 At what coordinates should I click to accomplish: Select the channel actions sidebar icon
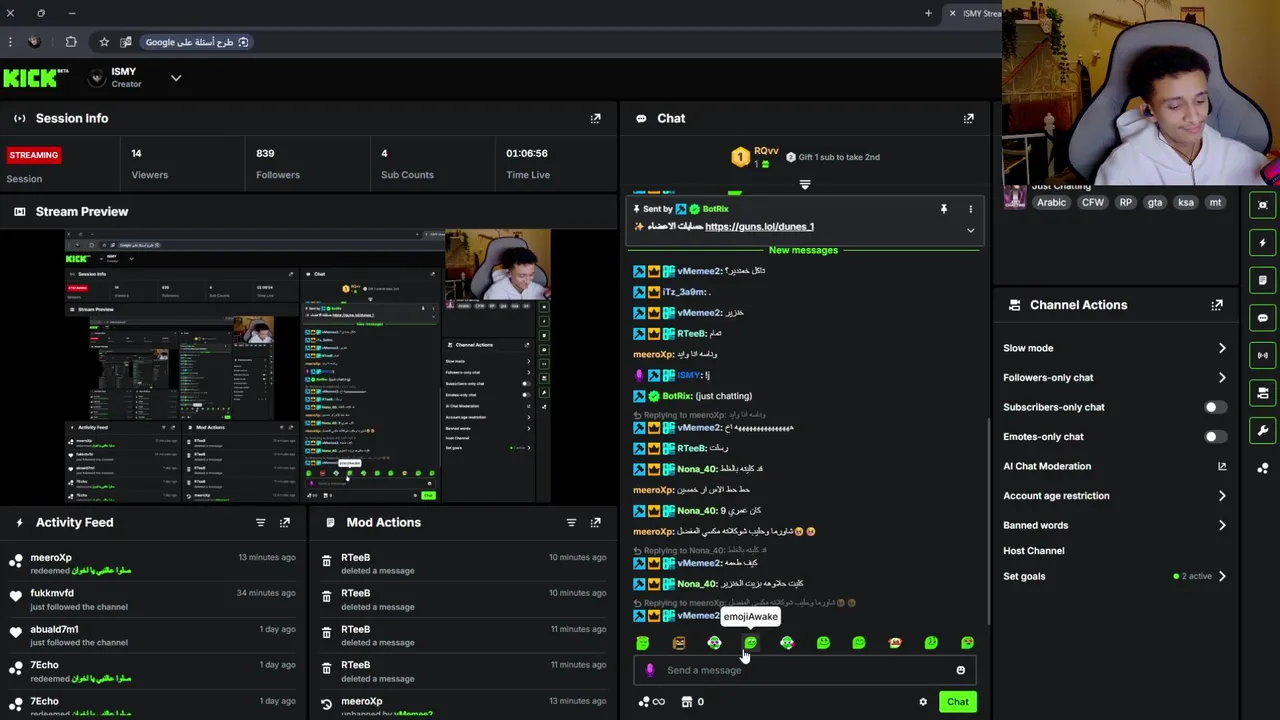point(1263,393)
